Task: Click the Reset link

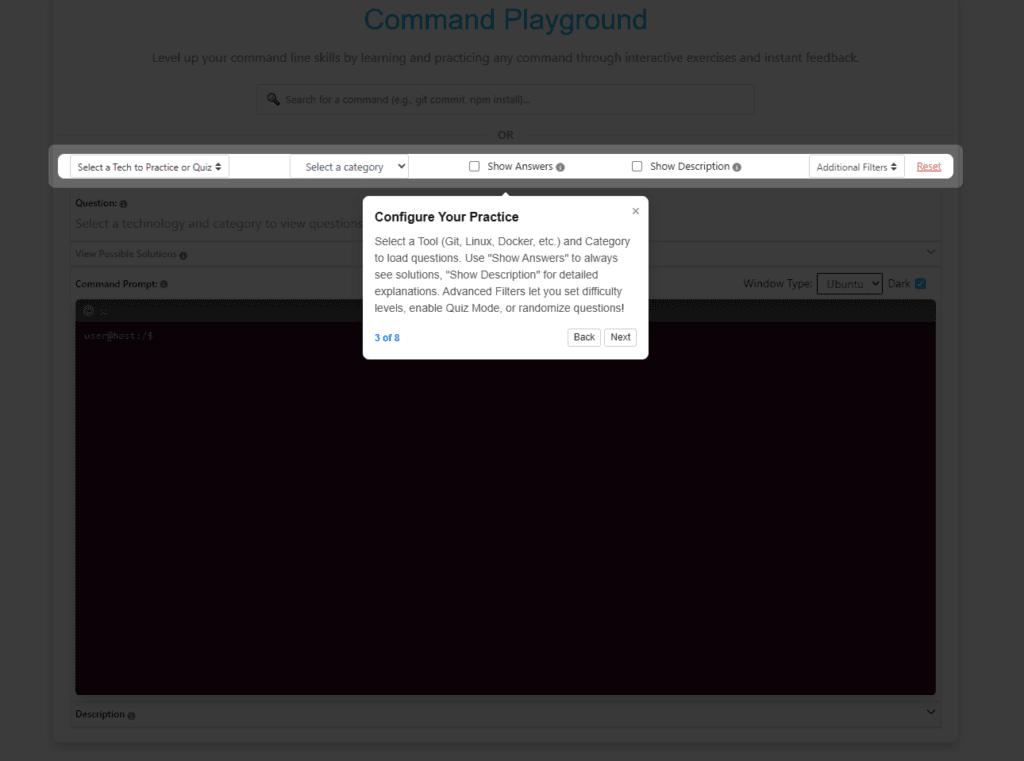Action: tap(928, 167)
